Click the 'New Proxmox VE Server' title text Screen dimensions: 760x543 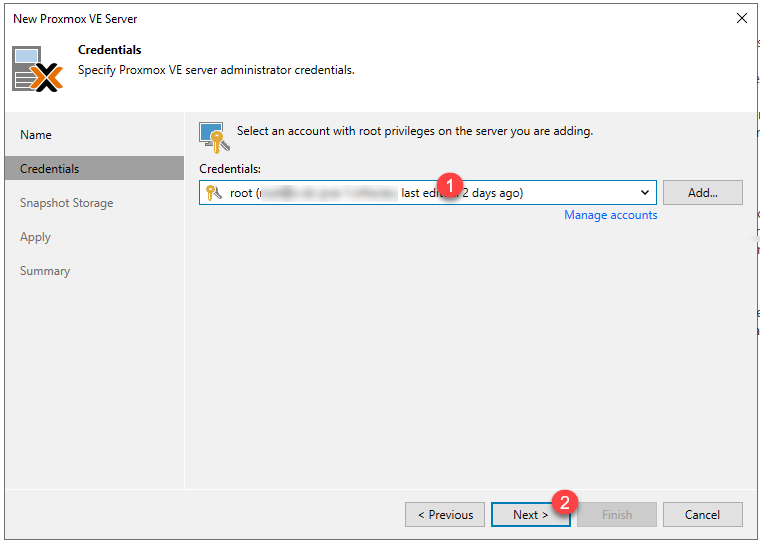tap(75, 19)
